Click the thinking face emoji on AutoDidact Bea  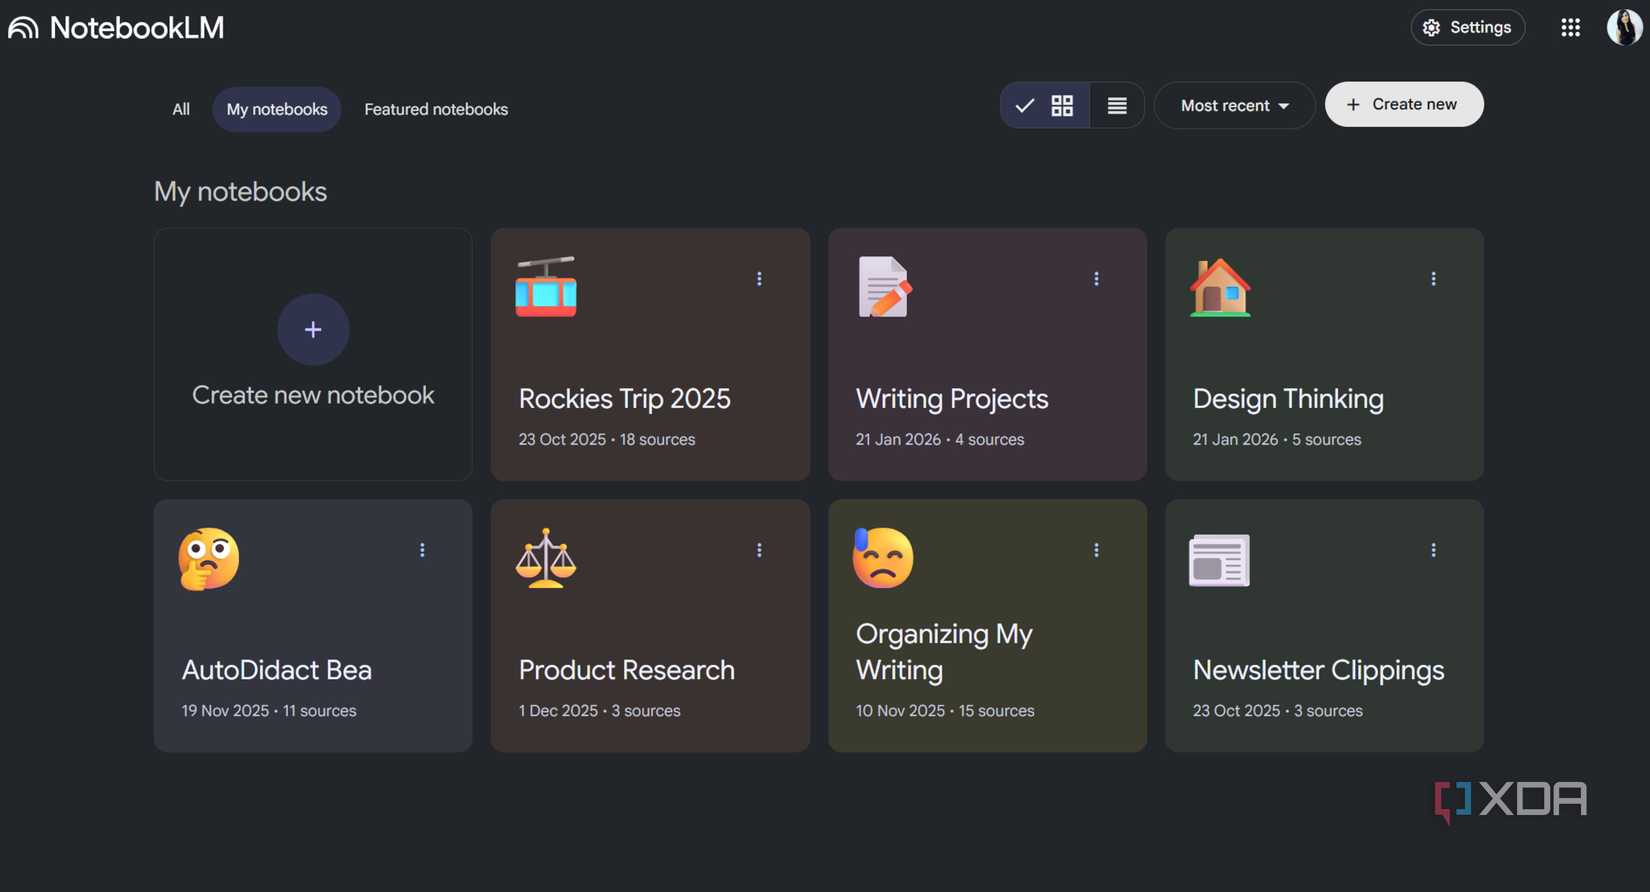209,558
